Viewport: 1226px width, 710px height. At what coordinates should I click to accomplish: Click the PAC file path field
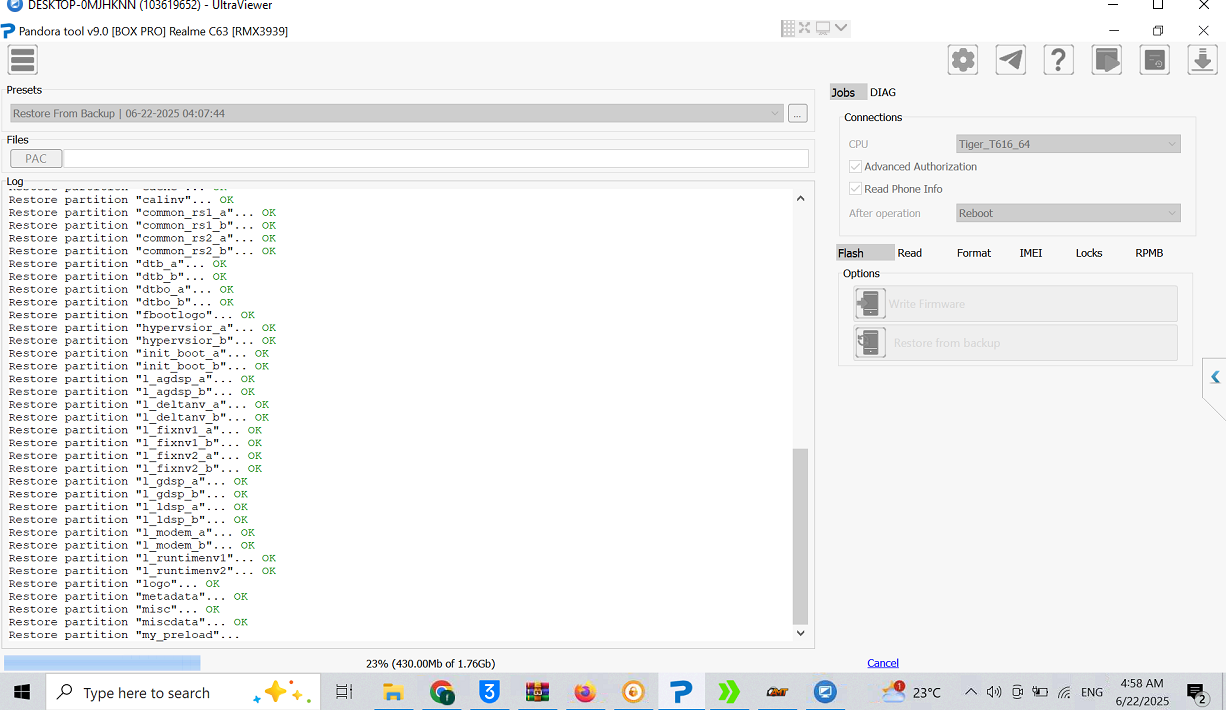point(436,159)
